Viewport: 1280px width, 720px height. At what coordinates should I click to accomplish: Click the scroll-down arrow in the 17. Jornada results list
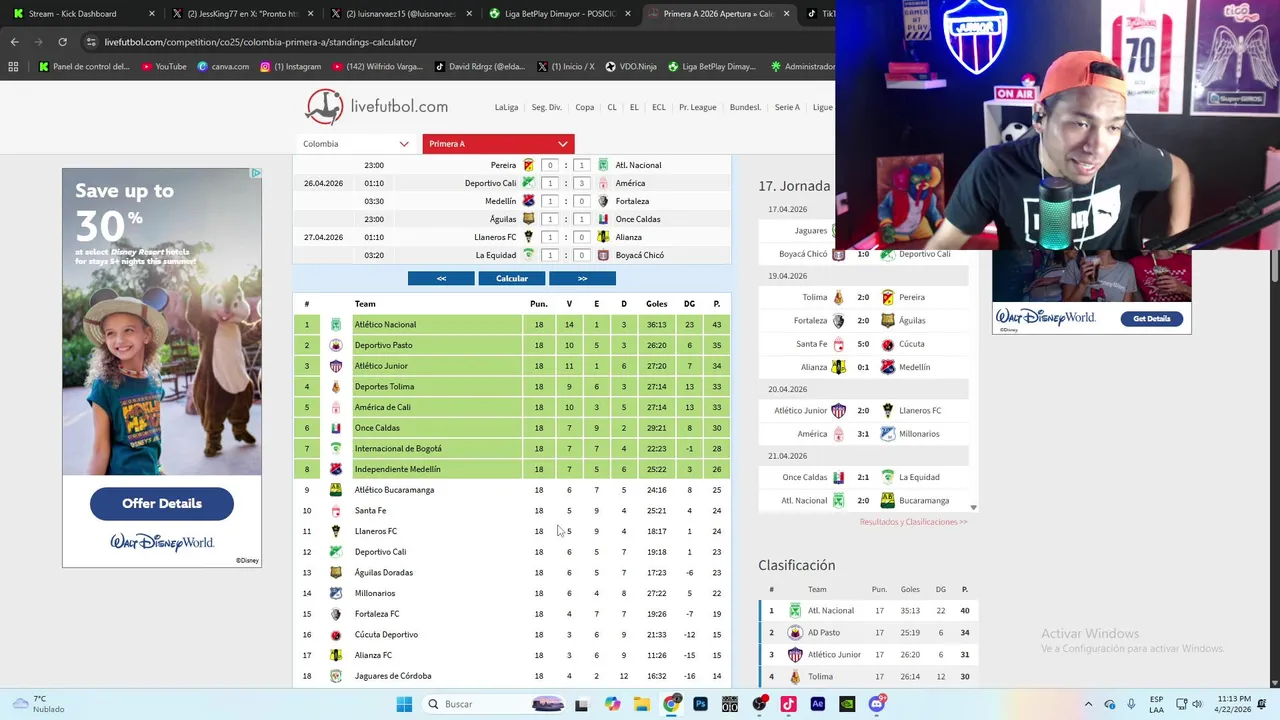tap(973, 508)
